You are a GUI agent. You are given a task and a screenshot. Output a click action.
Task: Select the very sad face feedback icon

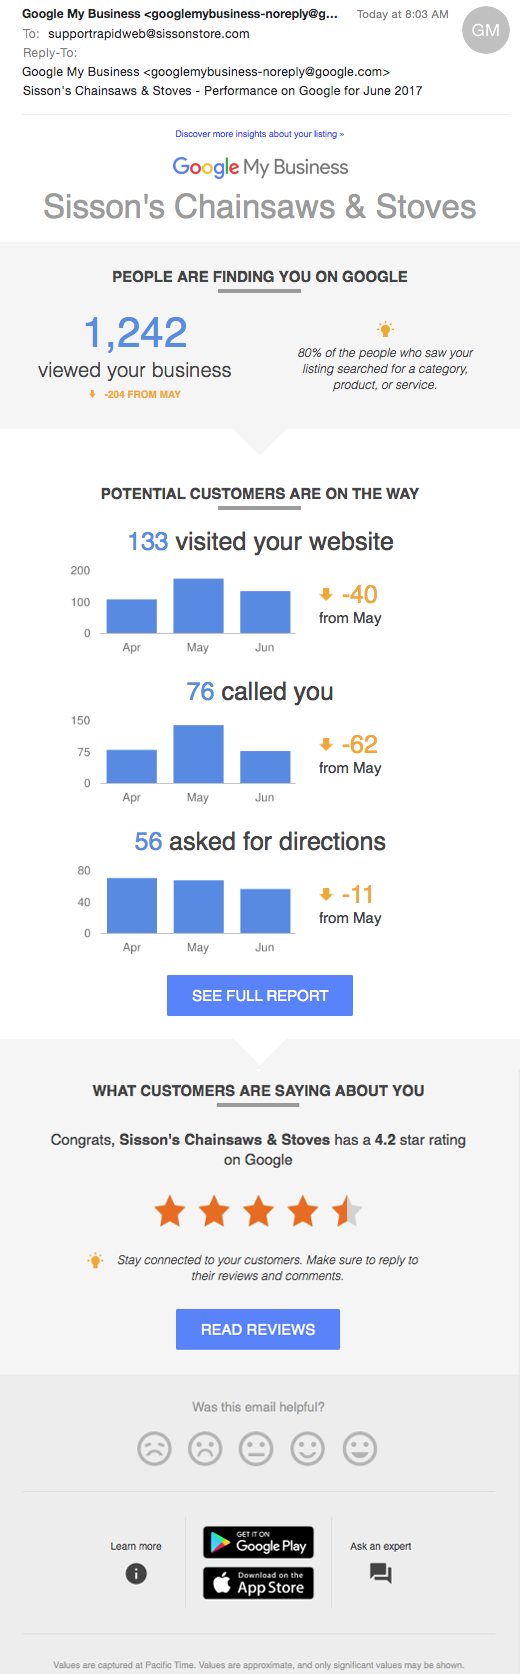(x=154, y=1448)
